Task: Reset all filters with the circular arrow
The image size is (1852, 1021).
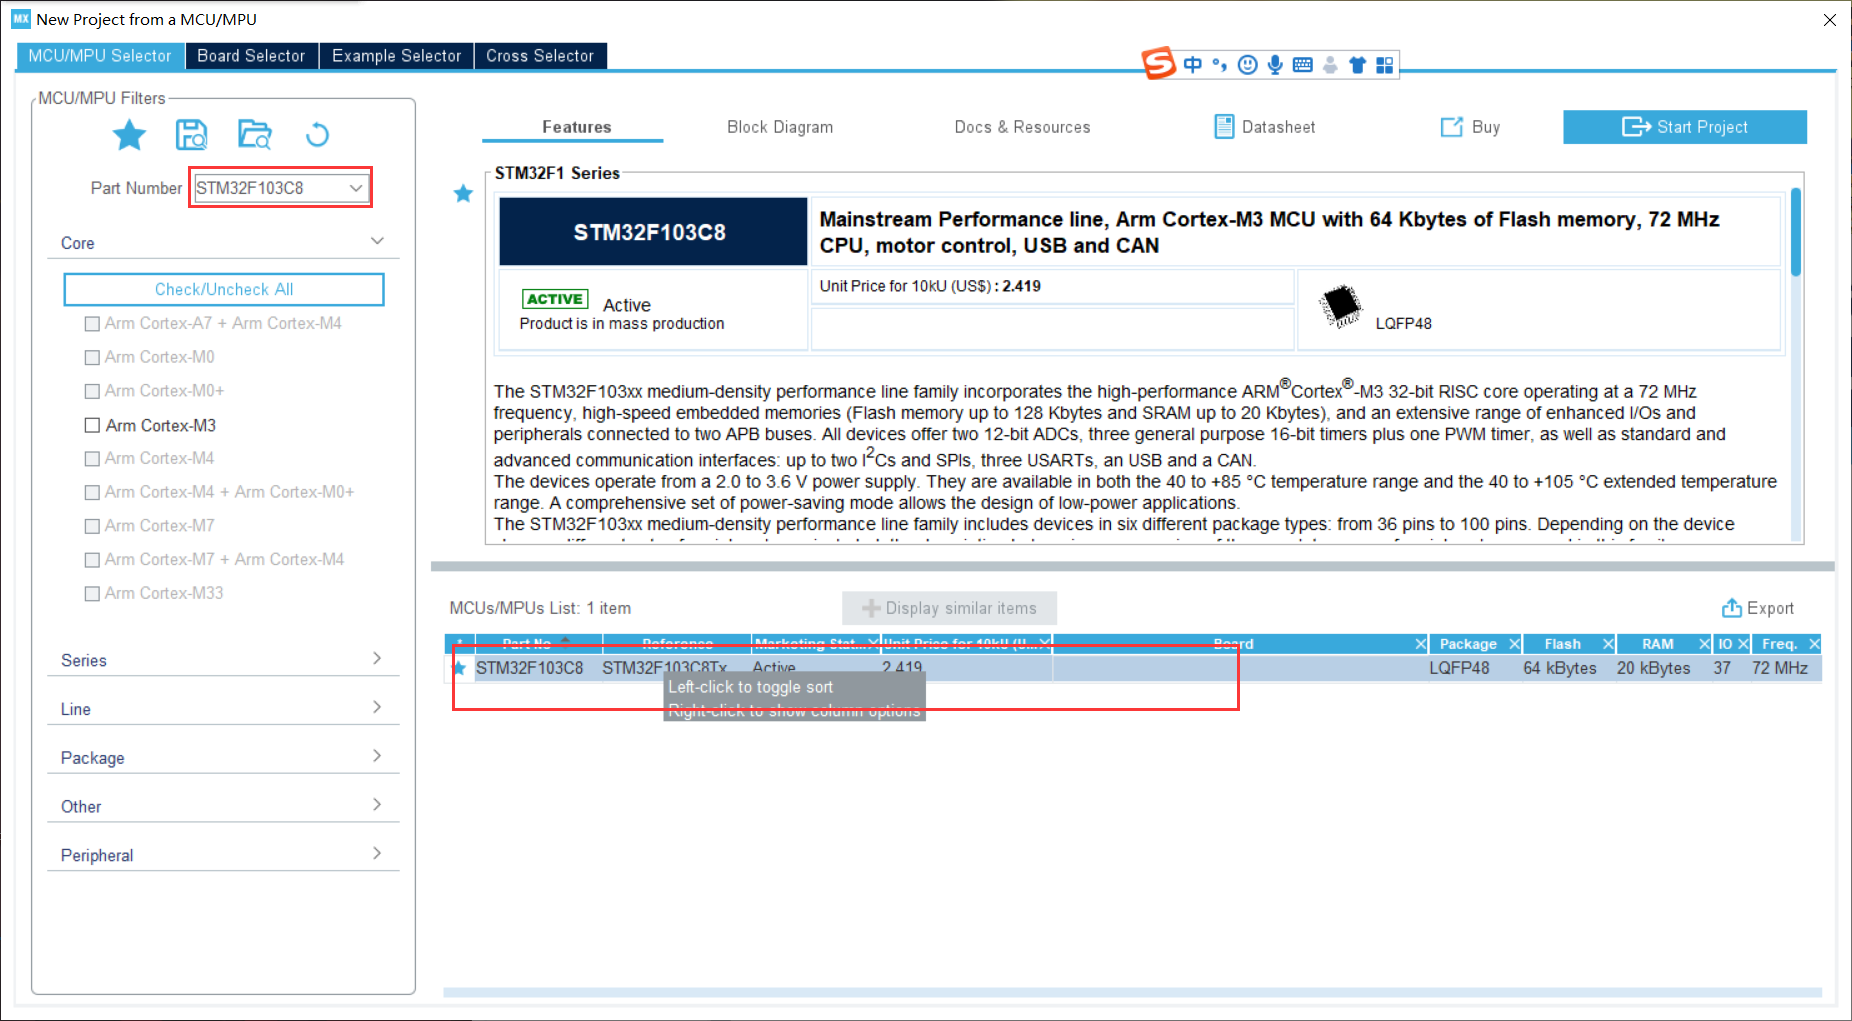Action: [x=317, y=134]
